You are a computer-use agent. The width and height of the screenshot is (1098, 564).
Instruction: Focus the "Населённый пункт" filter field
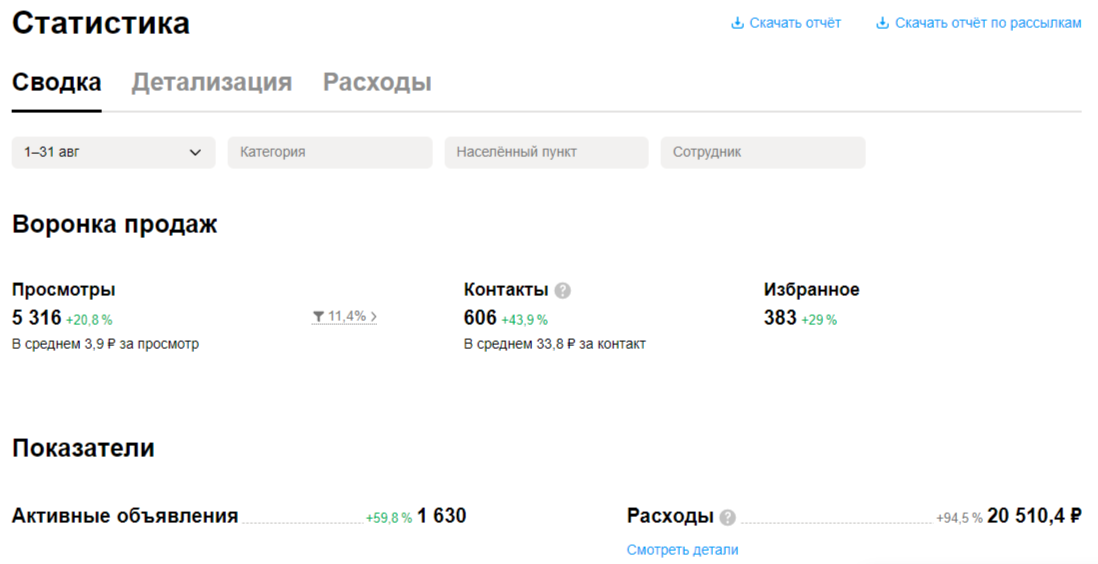click(x=547, y=153)
